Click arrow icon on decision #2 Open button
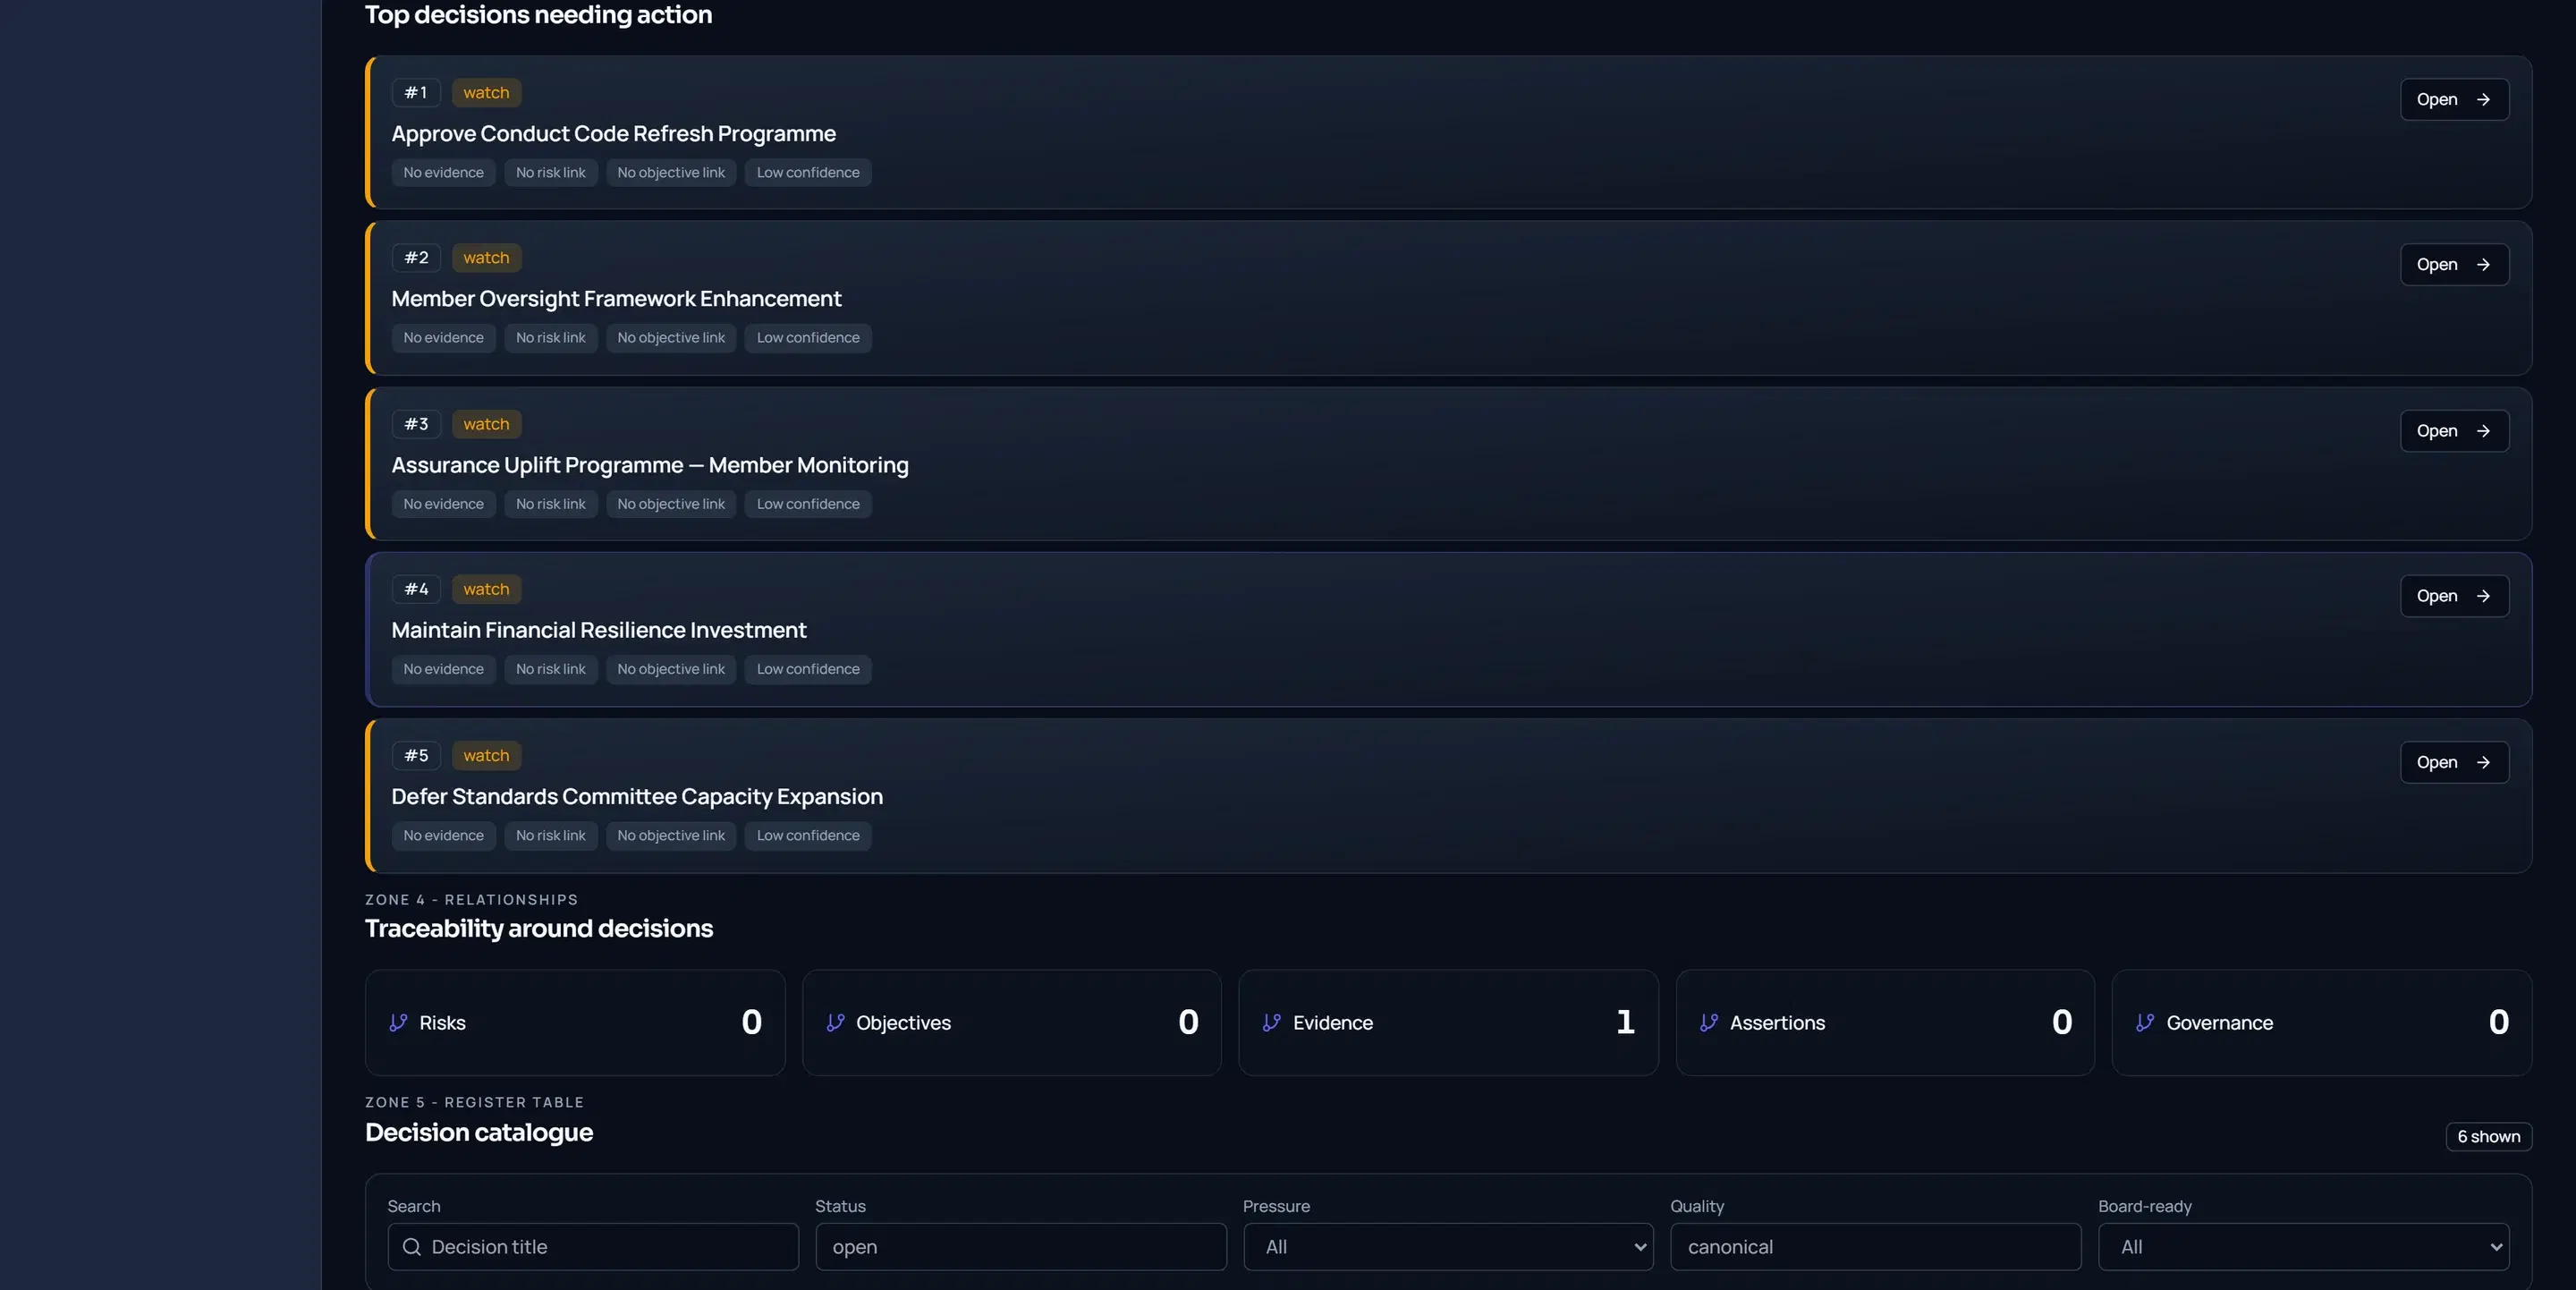The image size is (2576, 1290). point(2483,264)
